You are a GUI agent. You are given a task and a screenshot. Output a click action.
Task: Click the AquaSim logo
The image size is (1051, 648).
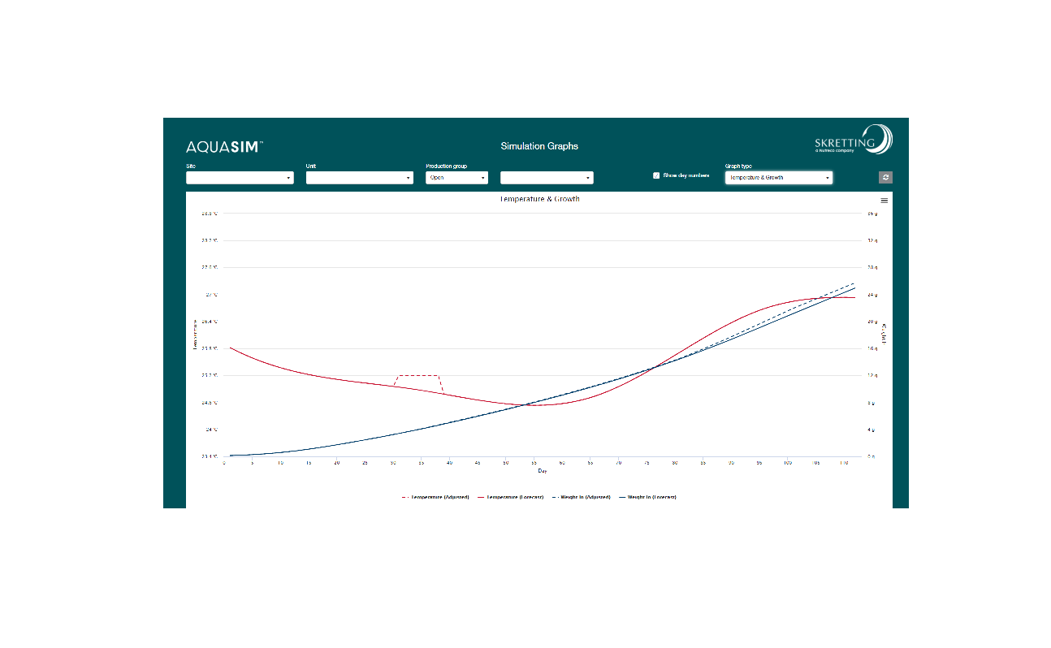(x=224, y=147)
